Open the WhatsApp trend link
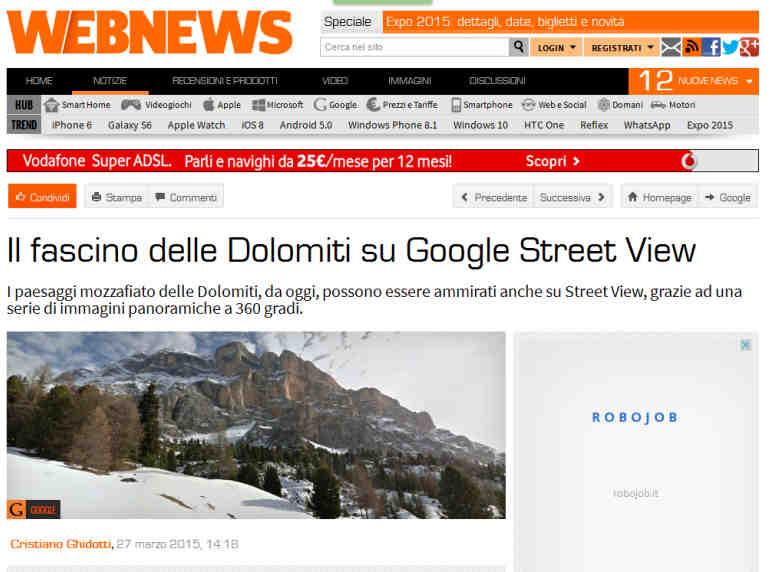The width and height of the screenshot is (780, 572). click(647, 125)
